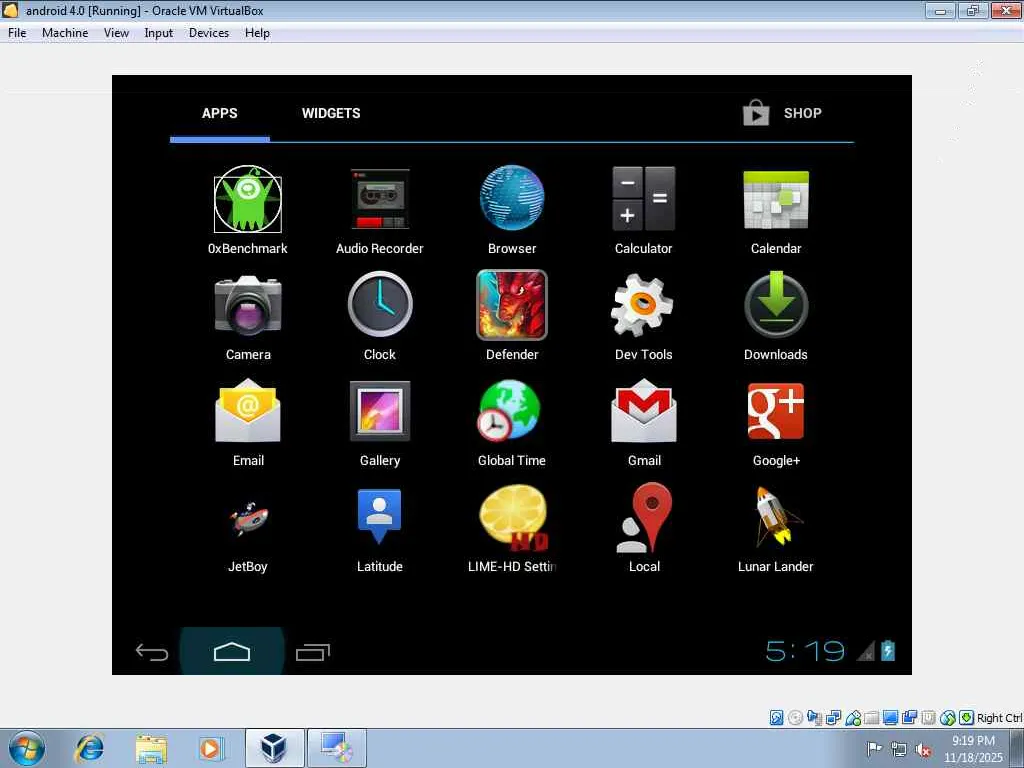Image resolution: width=1024 pixels, height=768 pixels.
Task: Open the Machine menu
Action: [65, 33]
